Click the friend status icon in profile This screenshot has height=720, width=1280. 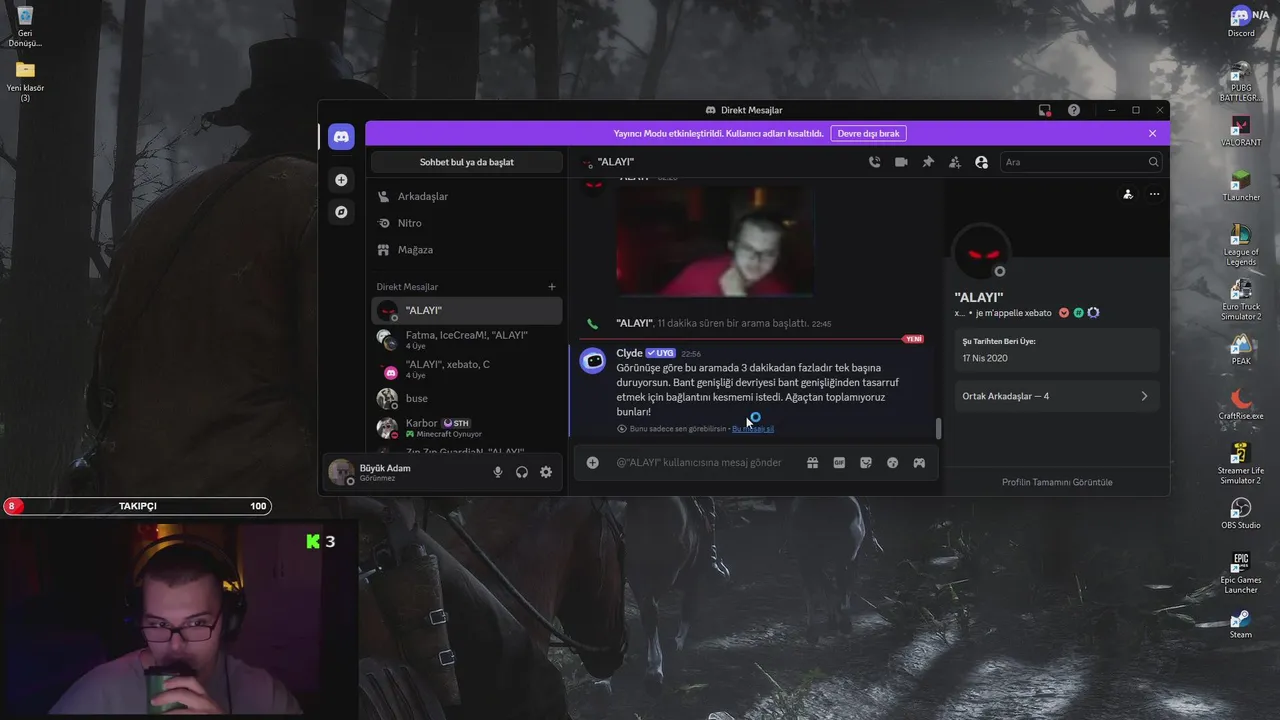pos(1128,194)
